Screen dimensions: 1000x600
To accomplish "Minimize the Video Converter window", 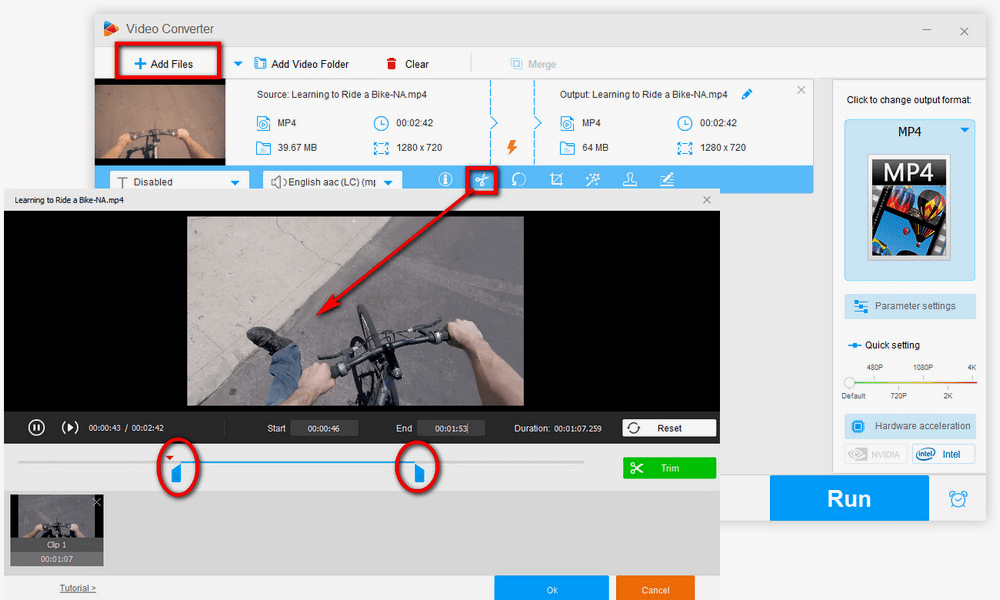I will [x=927, y=29].
